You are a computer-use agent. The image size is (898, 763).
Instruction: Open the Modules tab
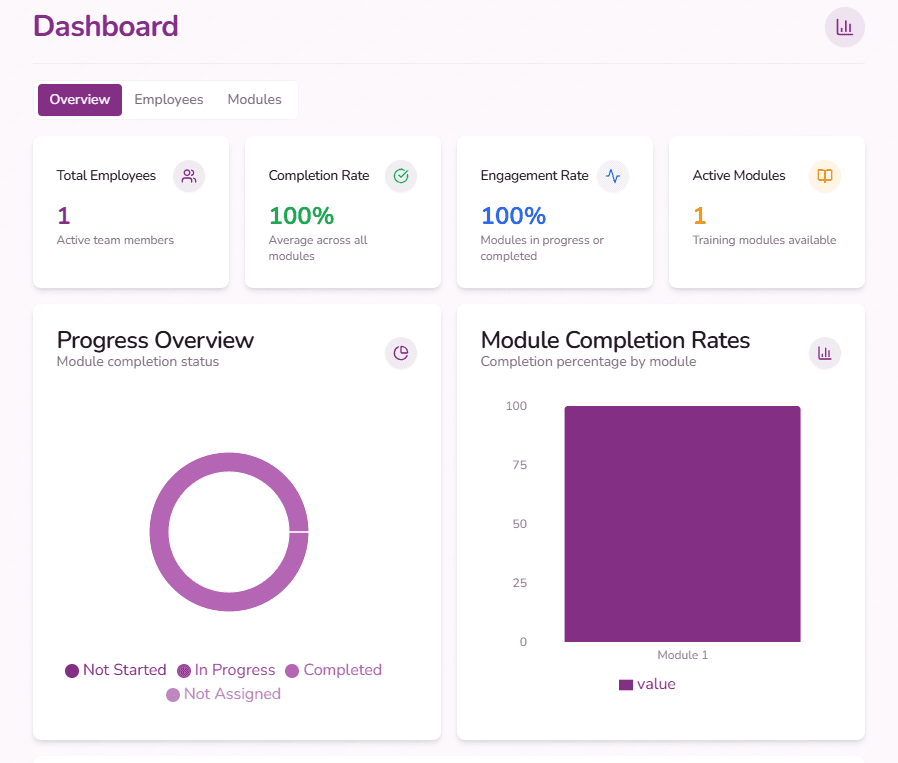click(254, 99)
